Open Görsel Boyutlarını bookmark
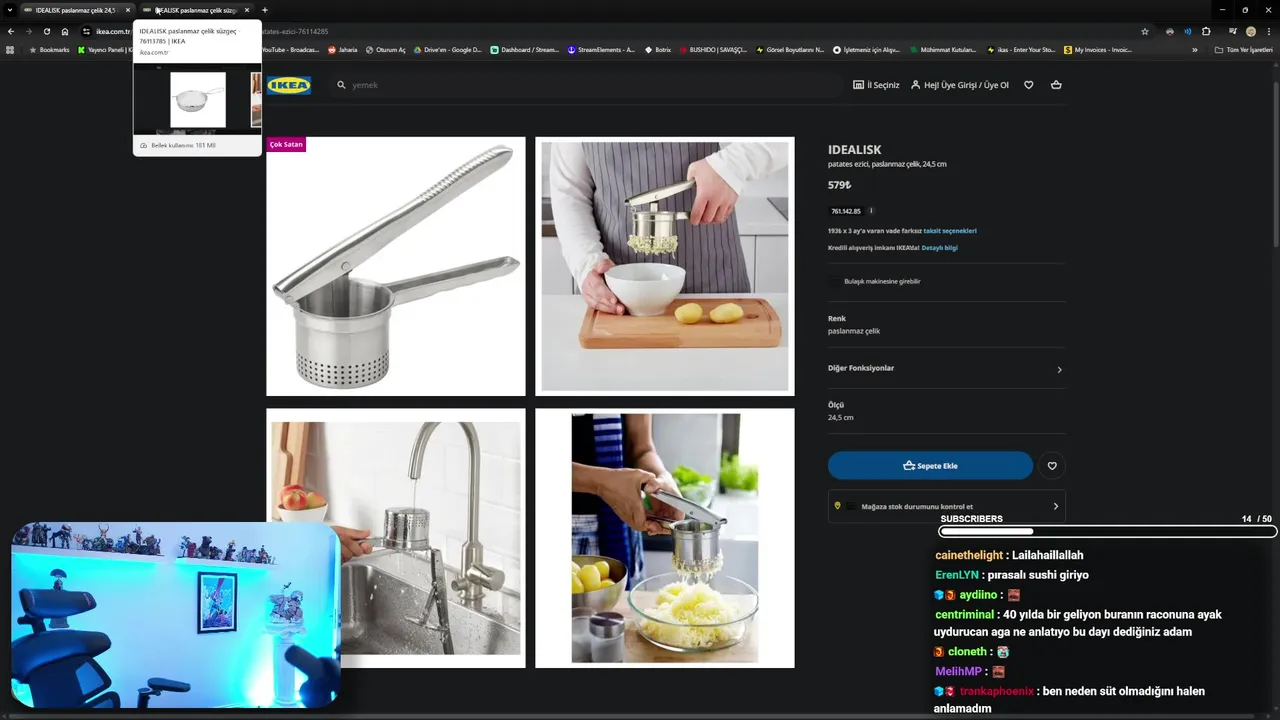1280x720 pixels. pyautogui.click(x=790, y=49)
